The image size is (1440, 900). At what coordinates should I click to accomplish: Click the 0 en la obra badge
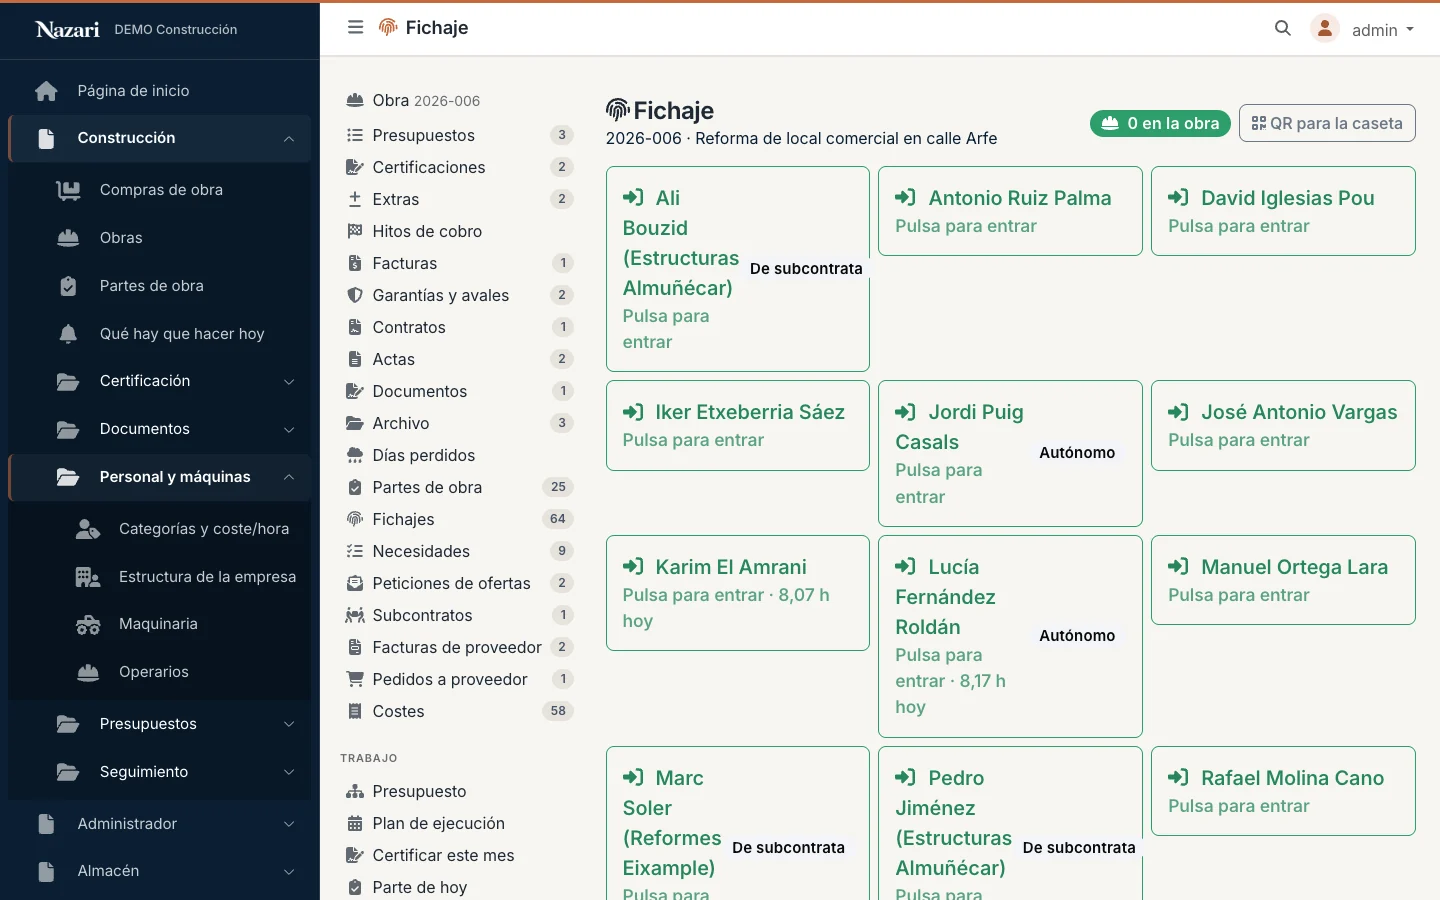point(1160,124)
